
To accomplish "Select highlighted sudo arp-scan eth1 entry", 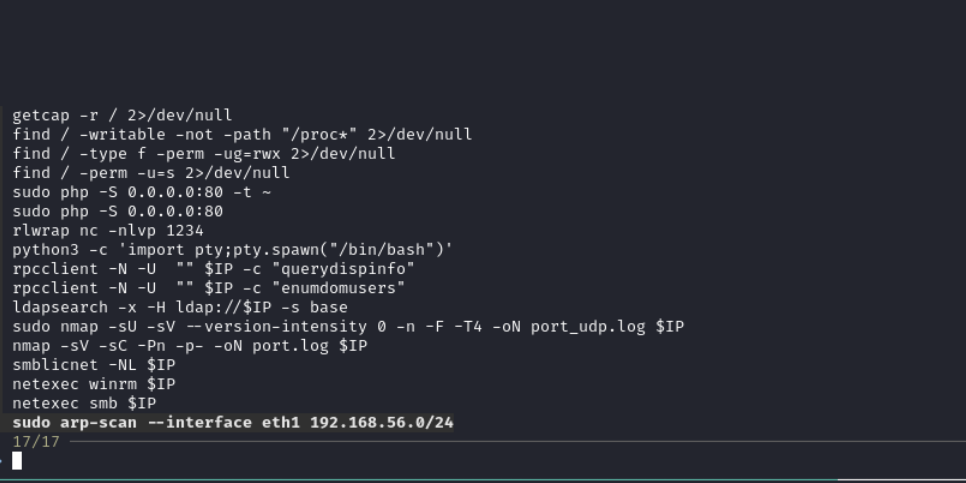I will click(x=233, y=423).
